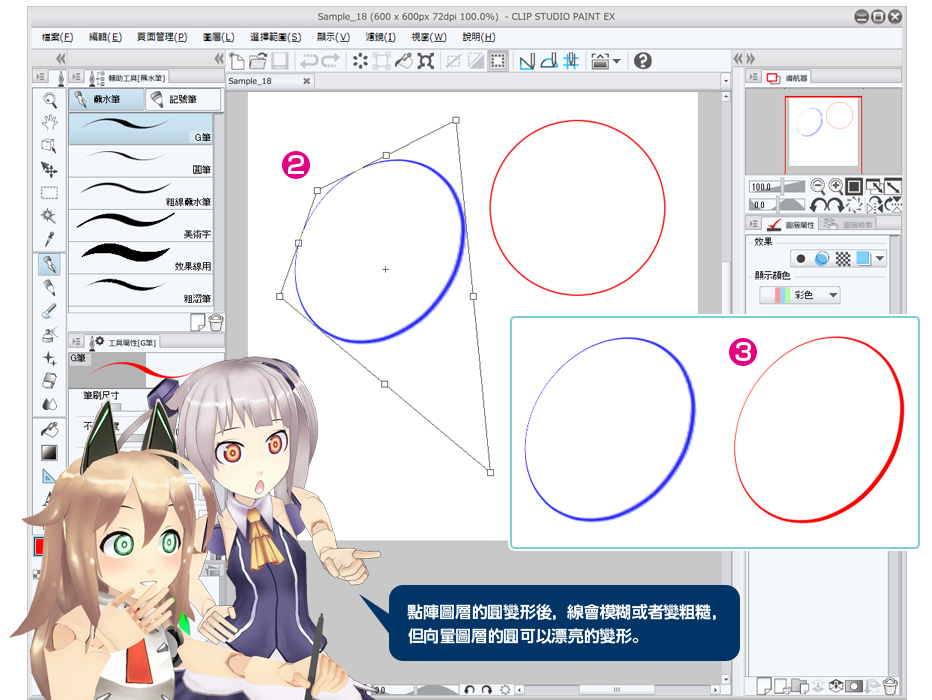Delete sub tool trash icon
The height and width of the screenshot is (700, 932).
point(216,322)
